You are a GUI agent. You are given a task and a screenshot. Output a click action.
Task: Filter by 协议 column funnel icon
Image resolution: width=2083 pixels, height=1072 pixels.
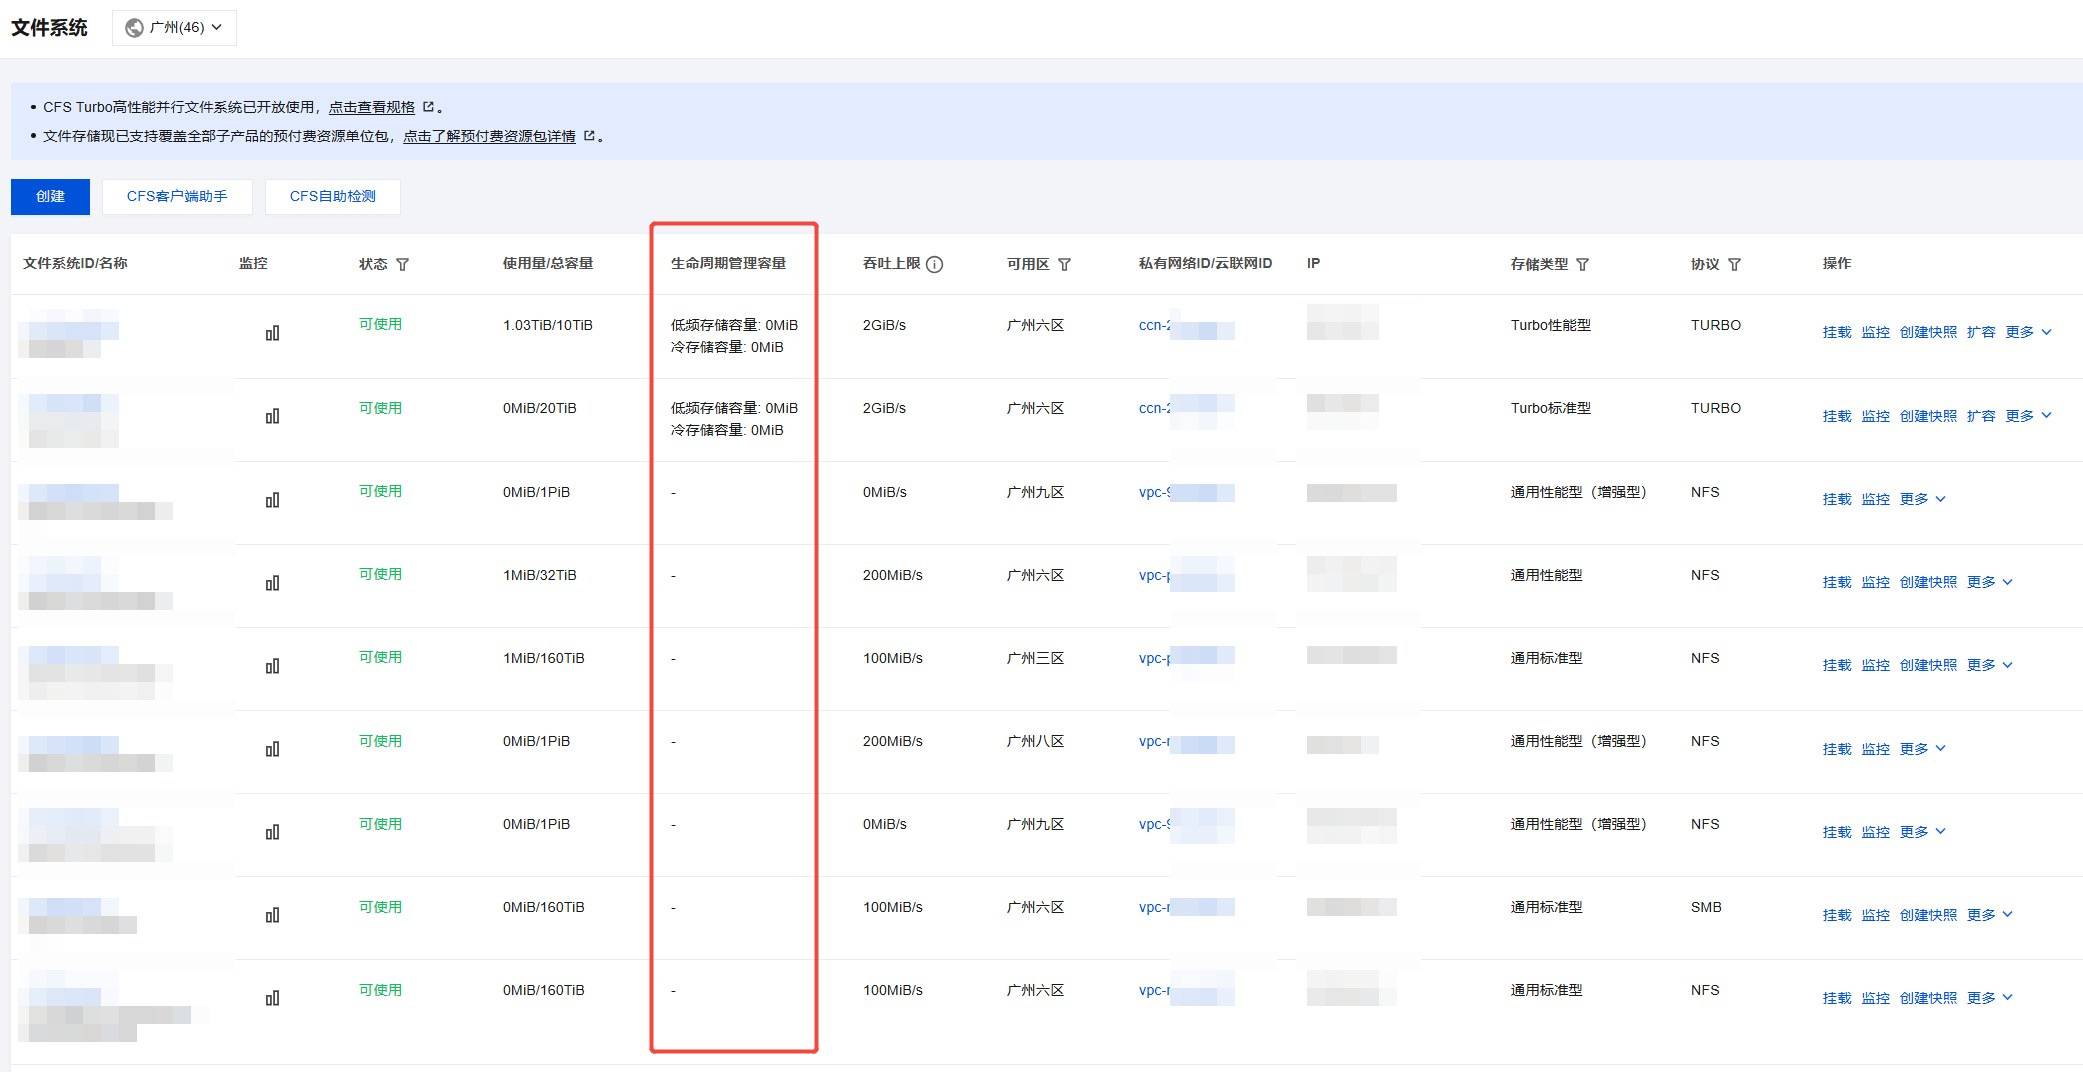[x=1734, y=265]
